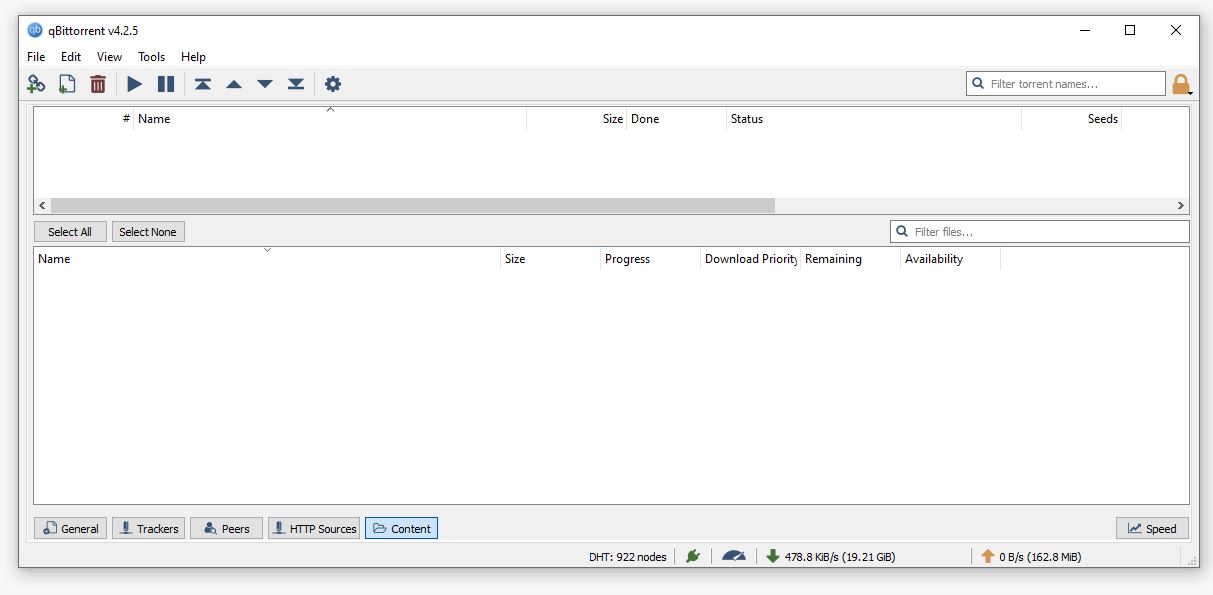Show the Speed graph tab
Image resolution: width=1213 pixels, height=595 pixels.
click(1153, 528)
